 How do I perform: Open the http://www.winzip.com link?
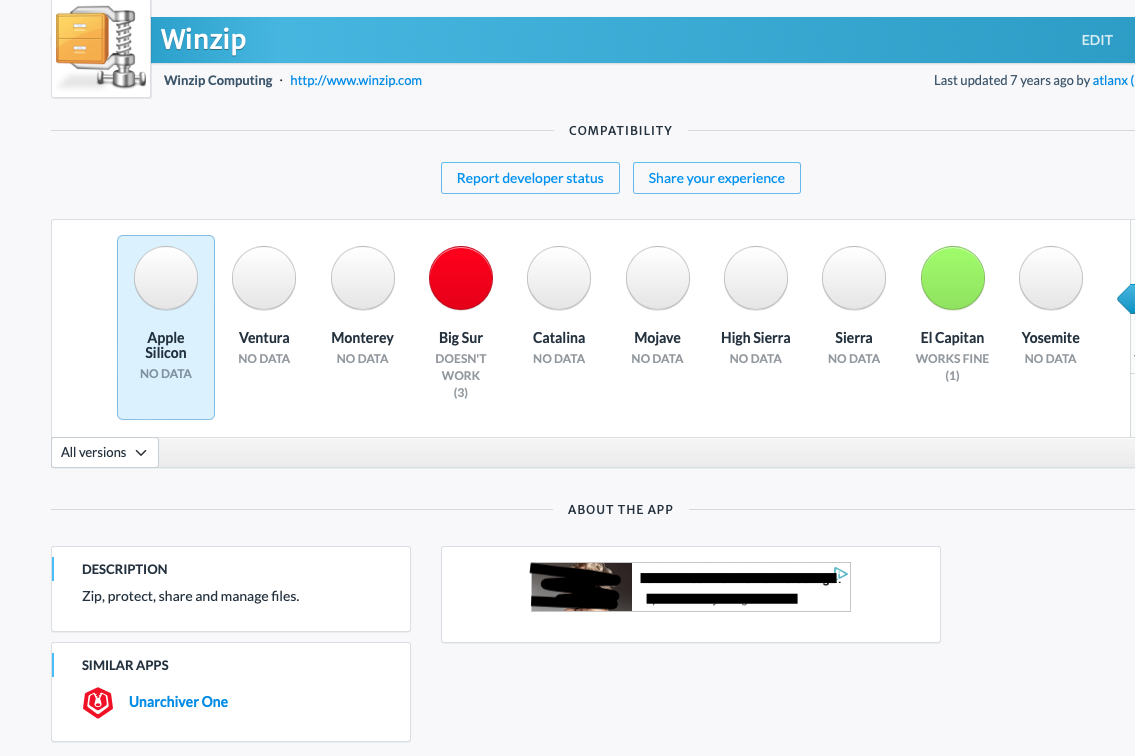tap(355, 80)
